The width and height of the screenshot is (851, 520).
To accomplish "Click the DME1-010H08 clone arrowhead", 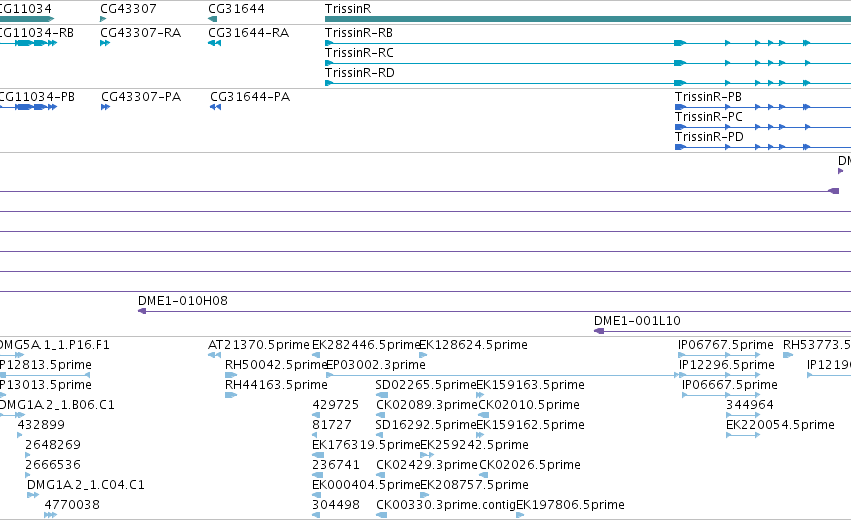I will coord(142,311).
